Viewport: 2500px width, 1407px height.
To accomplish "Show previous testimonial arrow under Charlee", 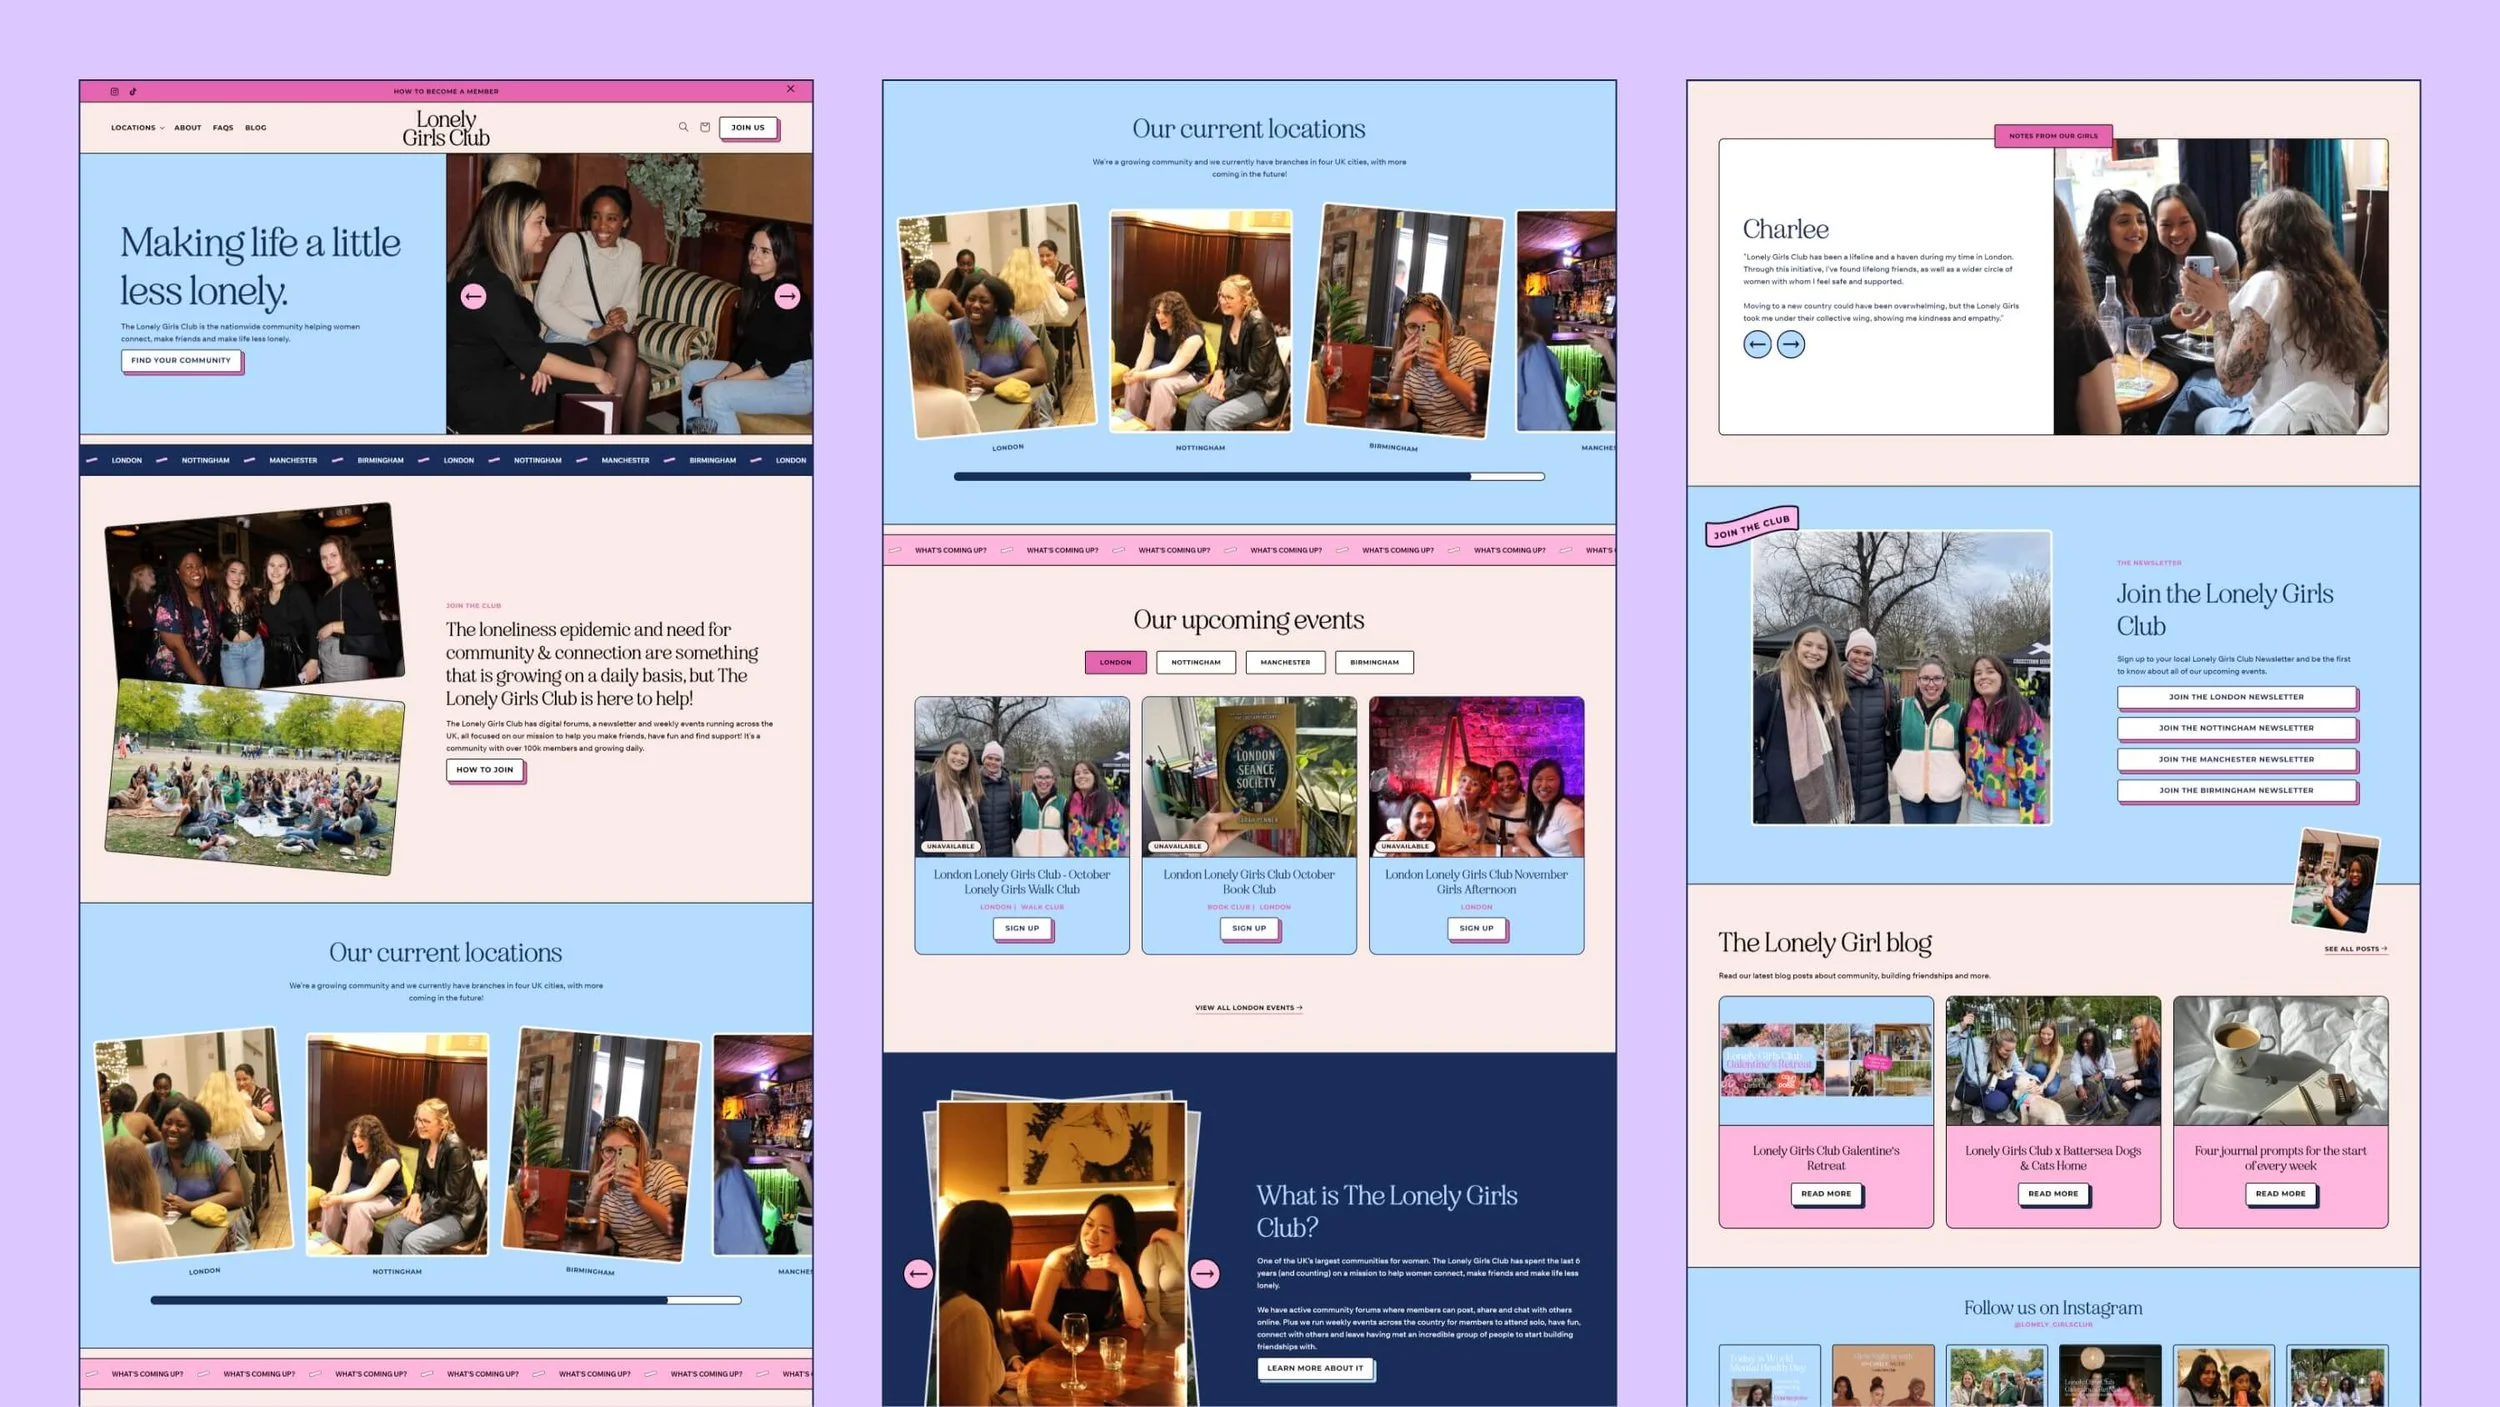I will click(1757, 344).
